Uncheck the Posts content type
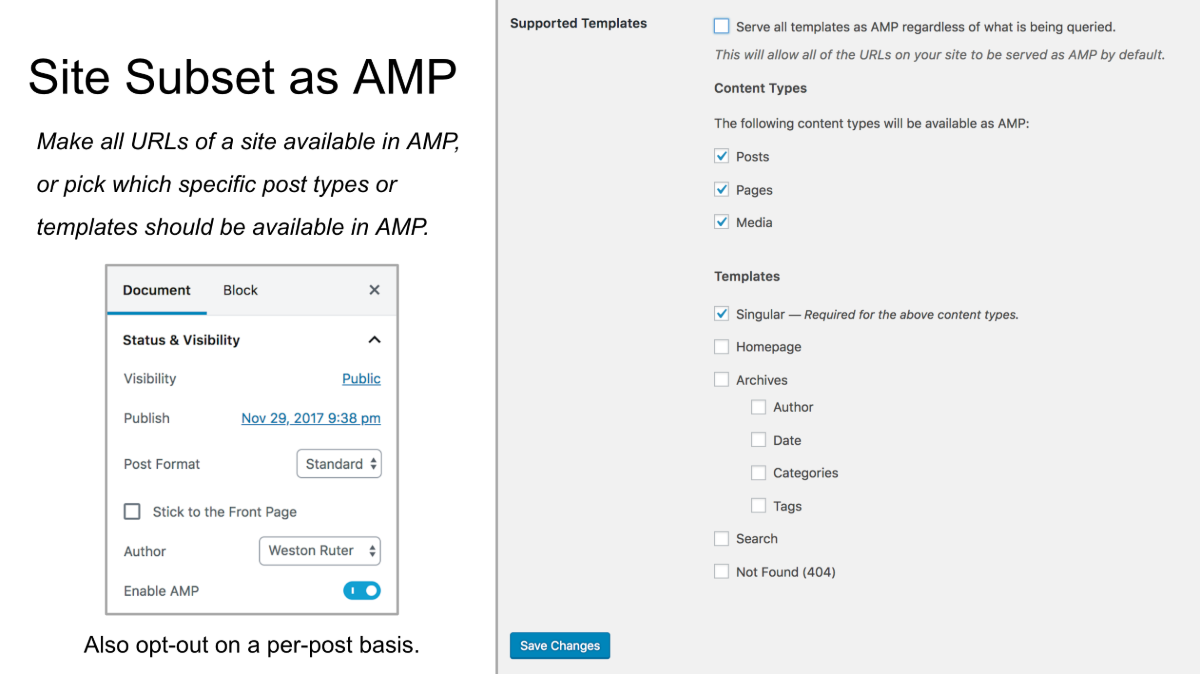Image resolution: width=1200 pixels, height=674 pixels. [x=721, y=156]
